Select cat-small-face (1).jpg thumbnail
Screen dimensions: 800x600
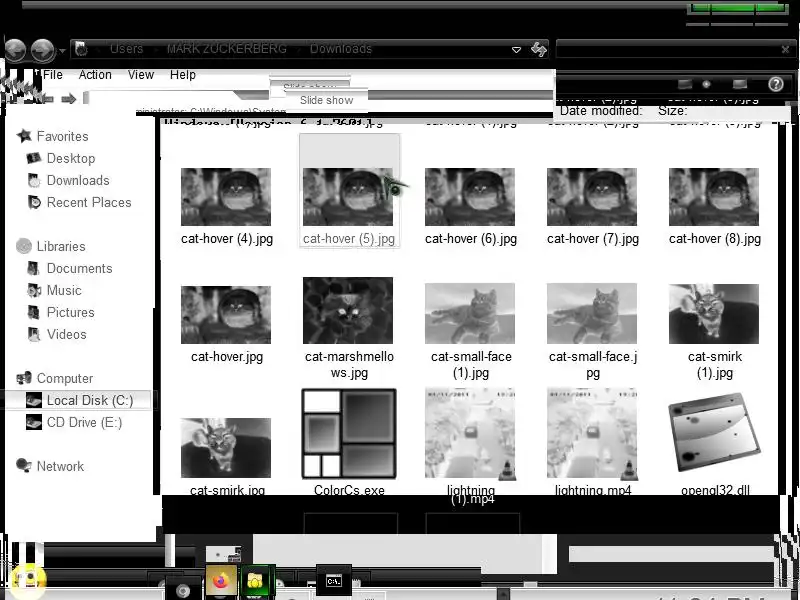[470, 313]
